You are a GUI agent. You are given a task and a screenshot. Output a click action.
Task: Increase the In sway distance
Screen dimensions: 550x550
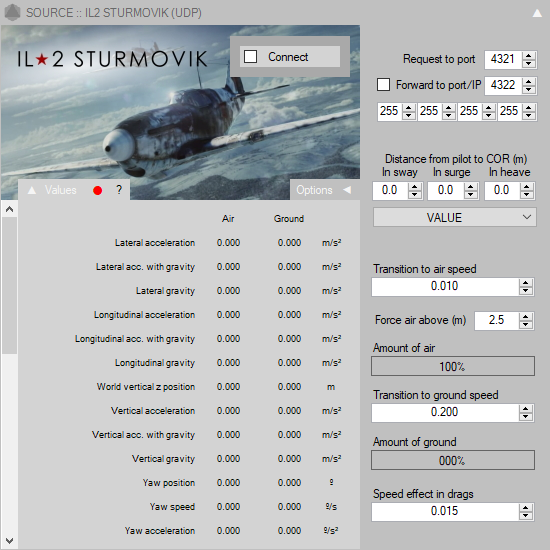[x=415, y=187]
